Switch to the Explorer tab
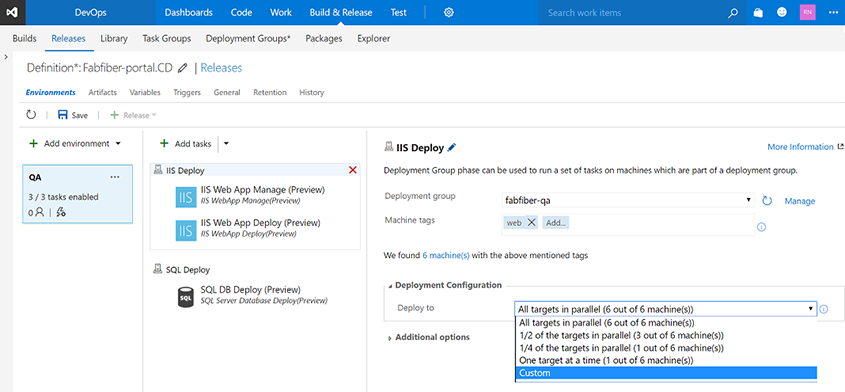Screen dimensions: 845x392 (x=373, y=38)
